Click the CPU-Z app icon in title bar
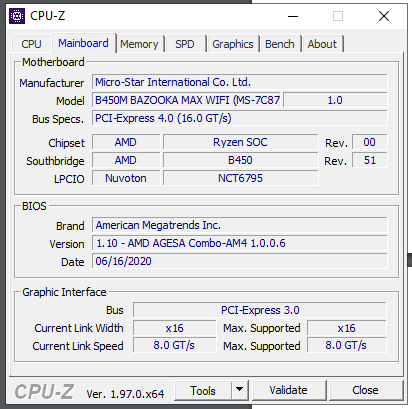Screen dimensions: 412x409 point(17,16)
